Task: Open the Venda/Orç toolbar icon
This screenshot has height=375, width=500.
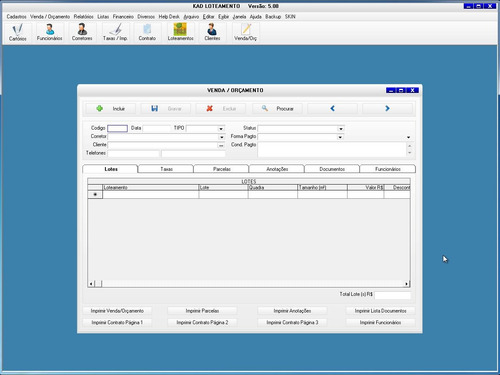Action: tap(245, 32)
